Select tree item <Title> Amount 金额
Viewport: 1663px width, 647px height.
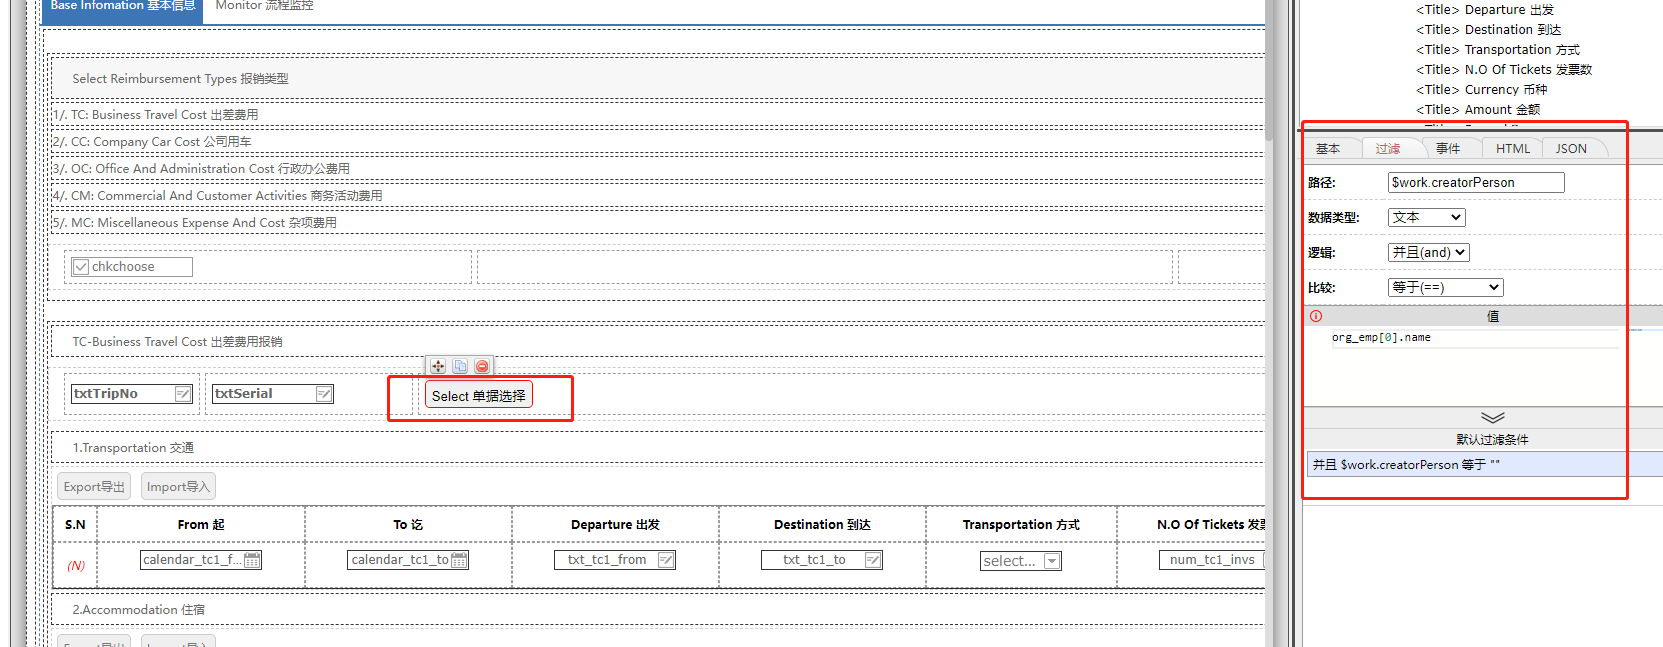coord(1478,110)
